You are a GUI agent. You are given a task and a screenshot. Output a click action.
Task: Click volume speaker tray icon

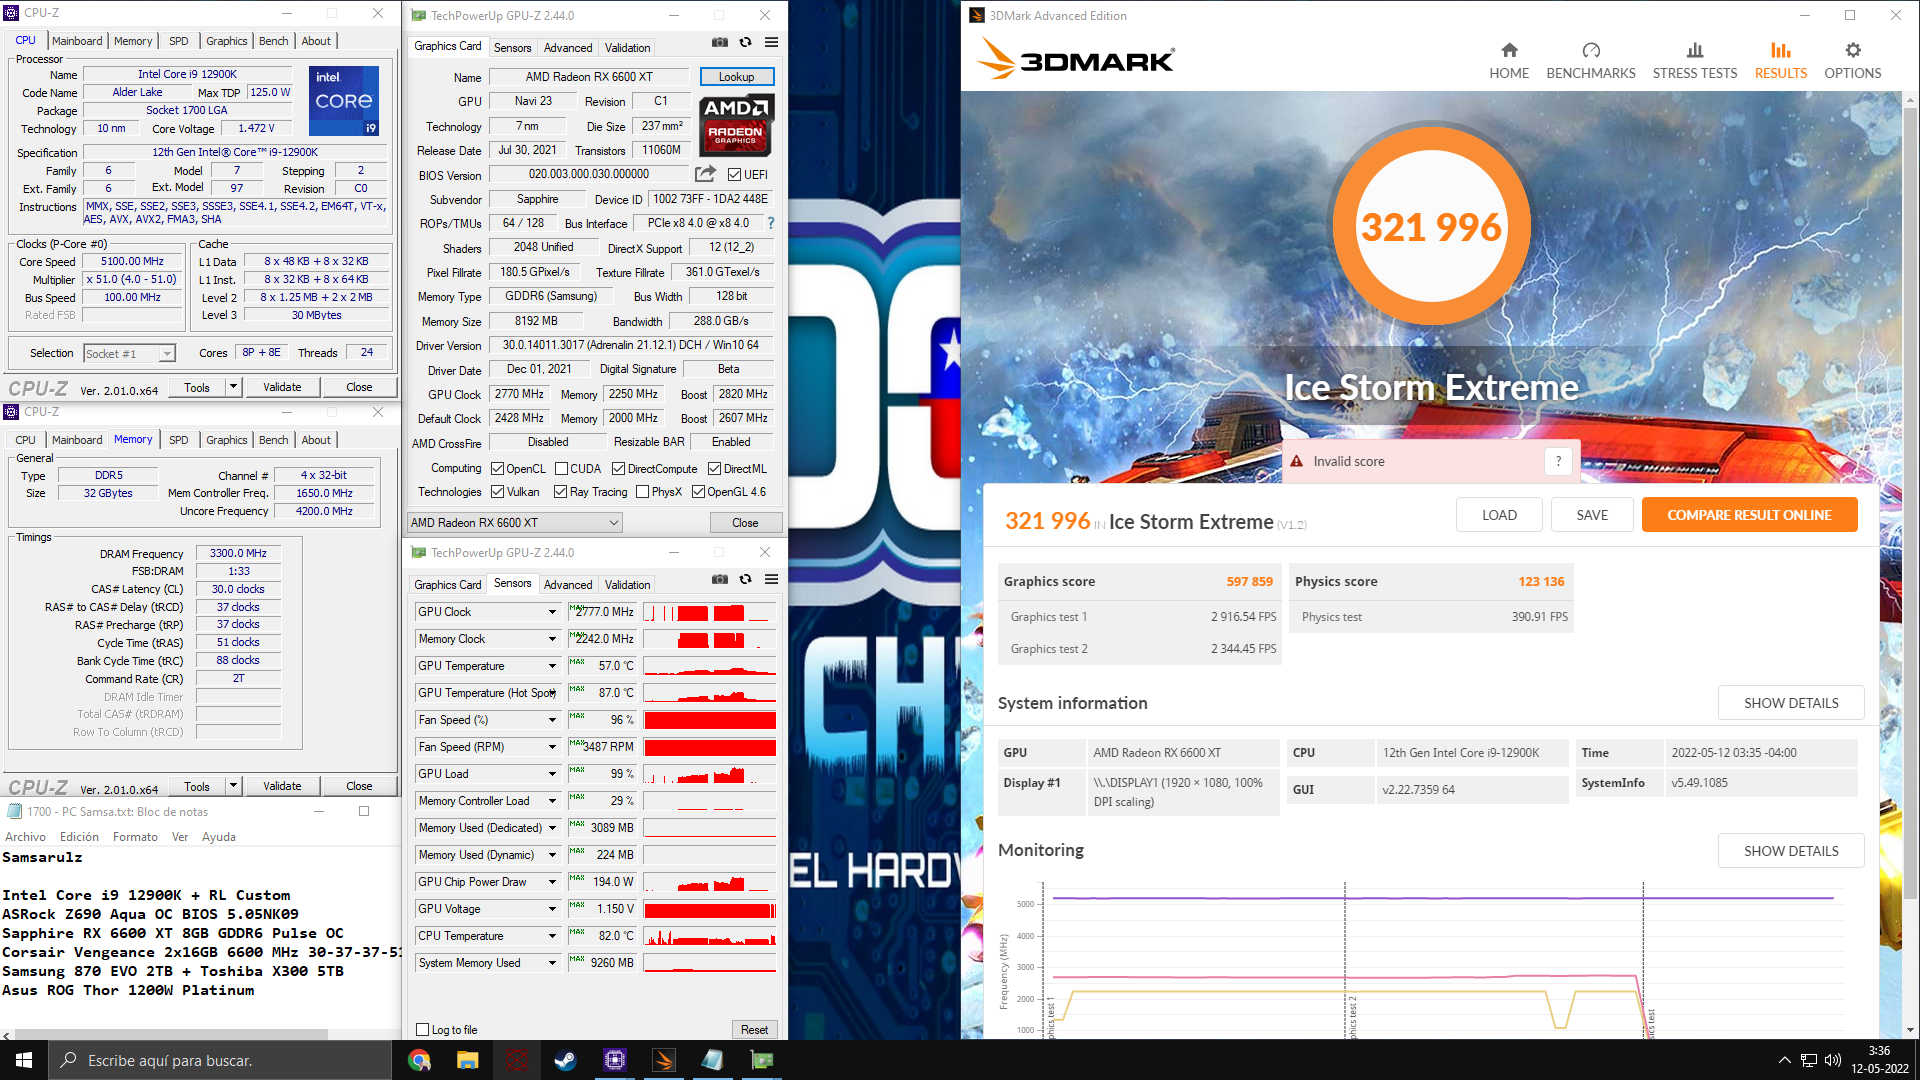(x=1832, y=1060)
